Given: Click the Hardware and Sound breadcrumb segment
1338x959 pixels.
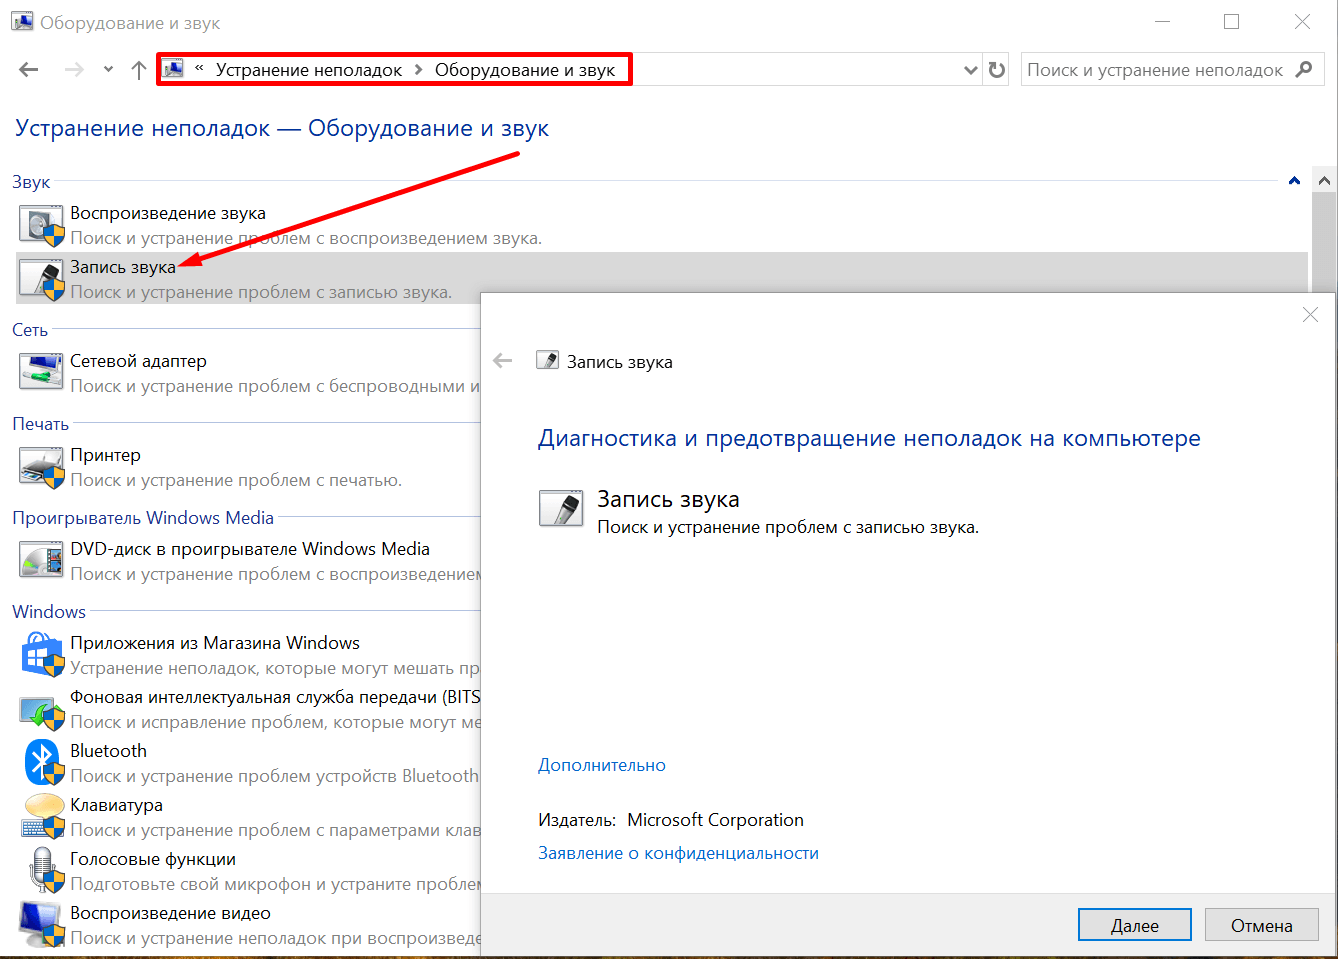Looking at the screenshot, I should (524, 70).
